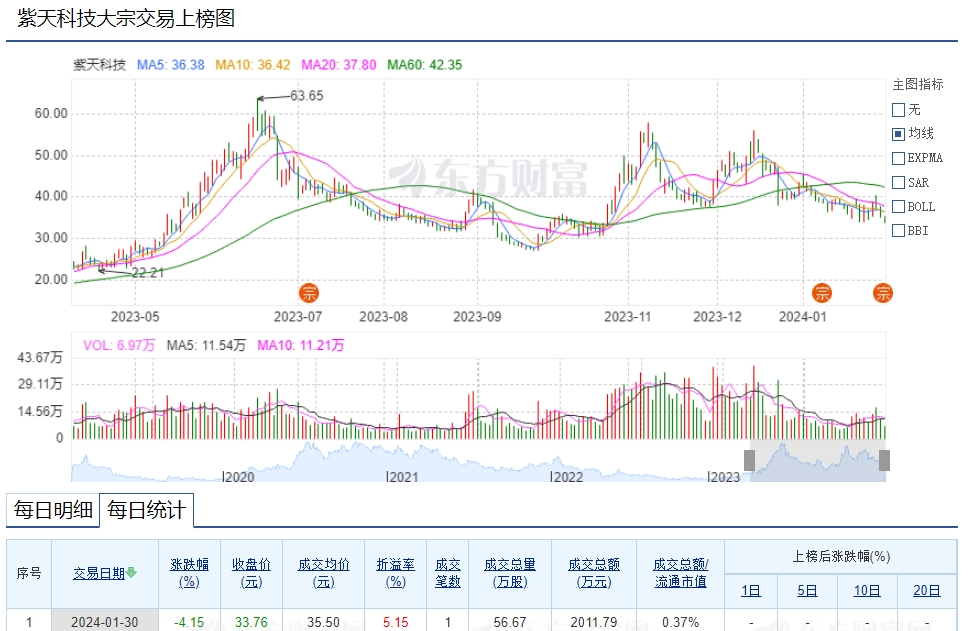Enable the EXPMA indicator checkbox

coord(898,158)
